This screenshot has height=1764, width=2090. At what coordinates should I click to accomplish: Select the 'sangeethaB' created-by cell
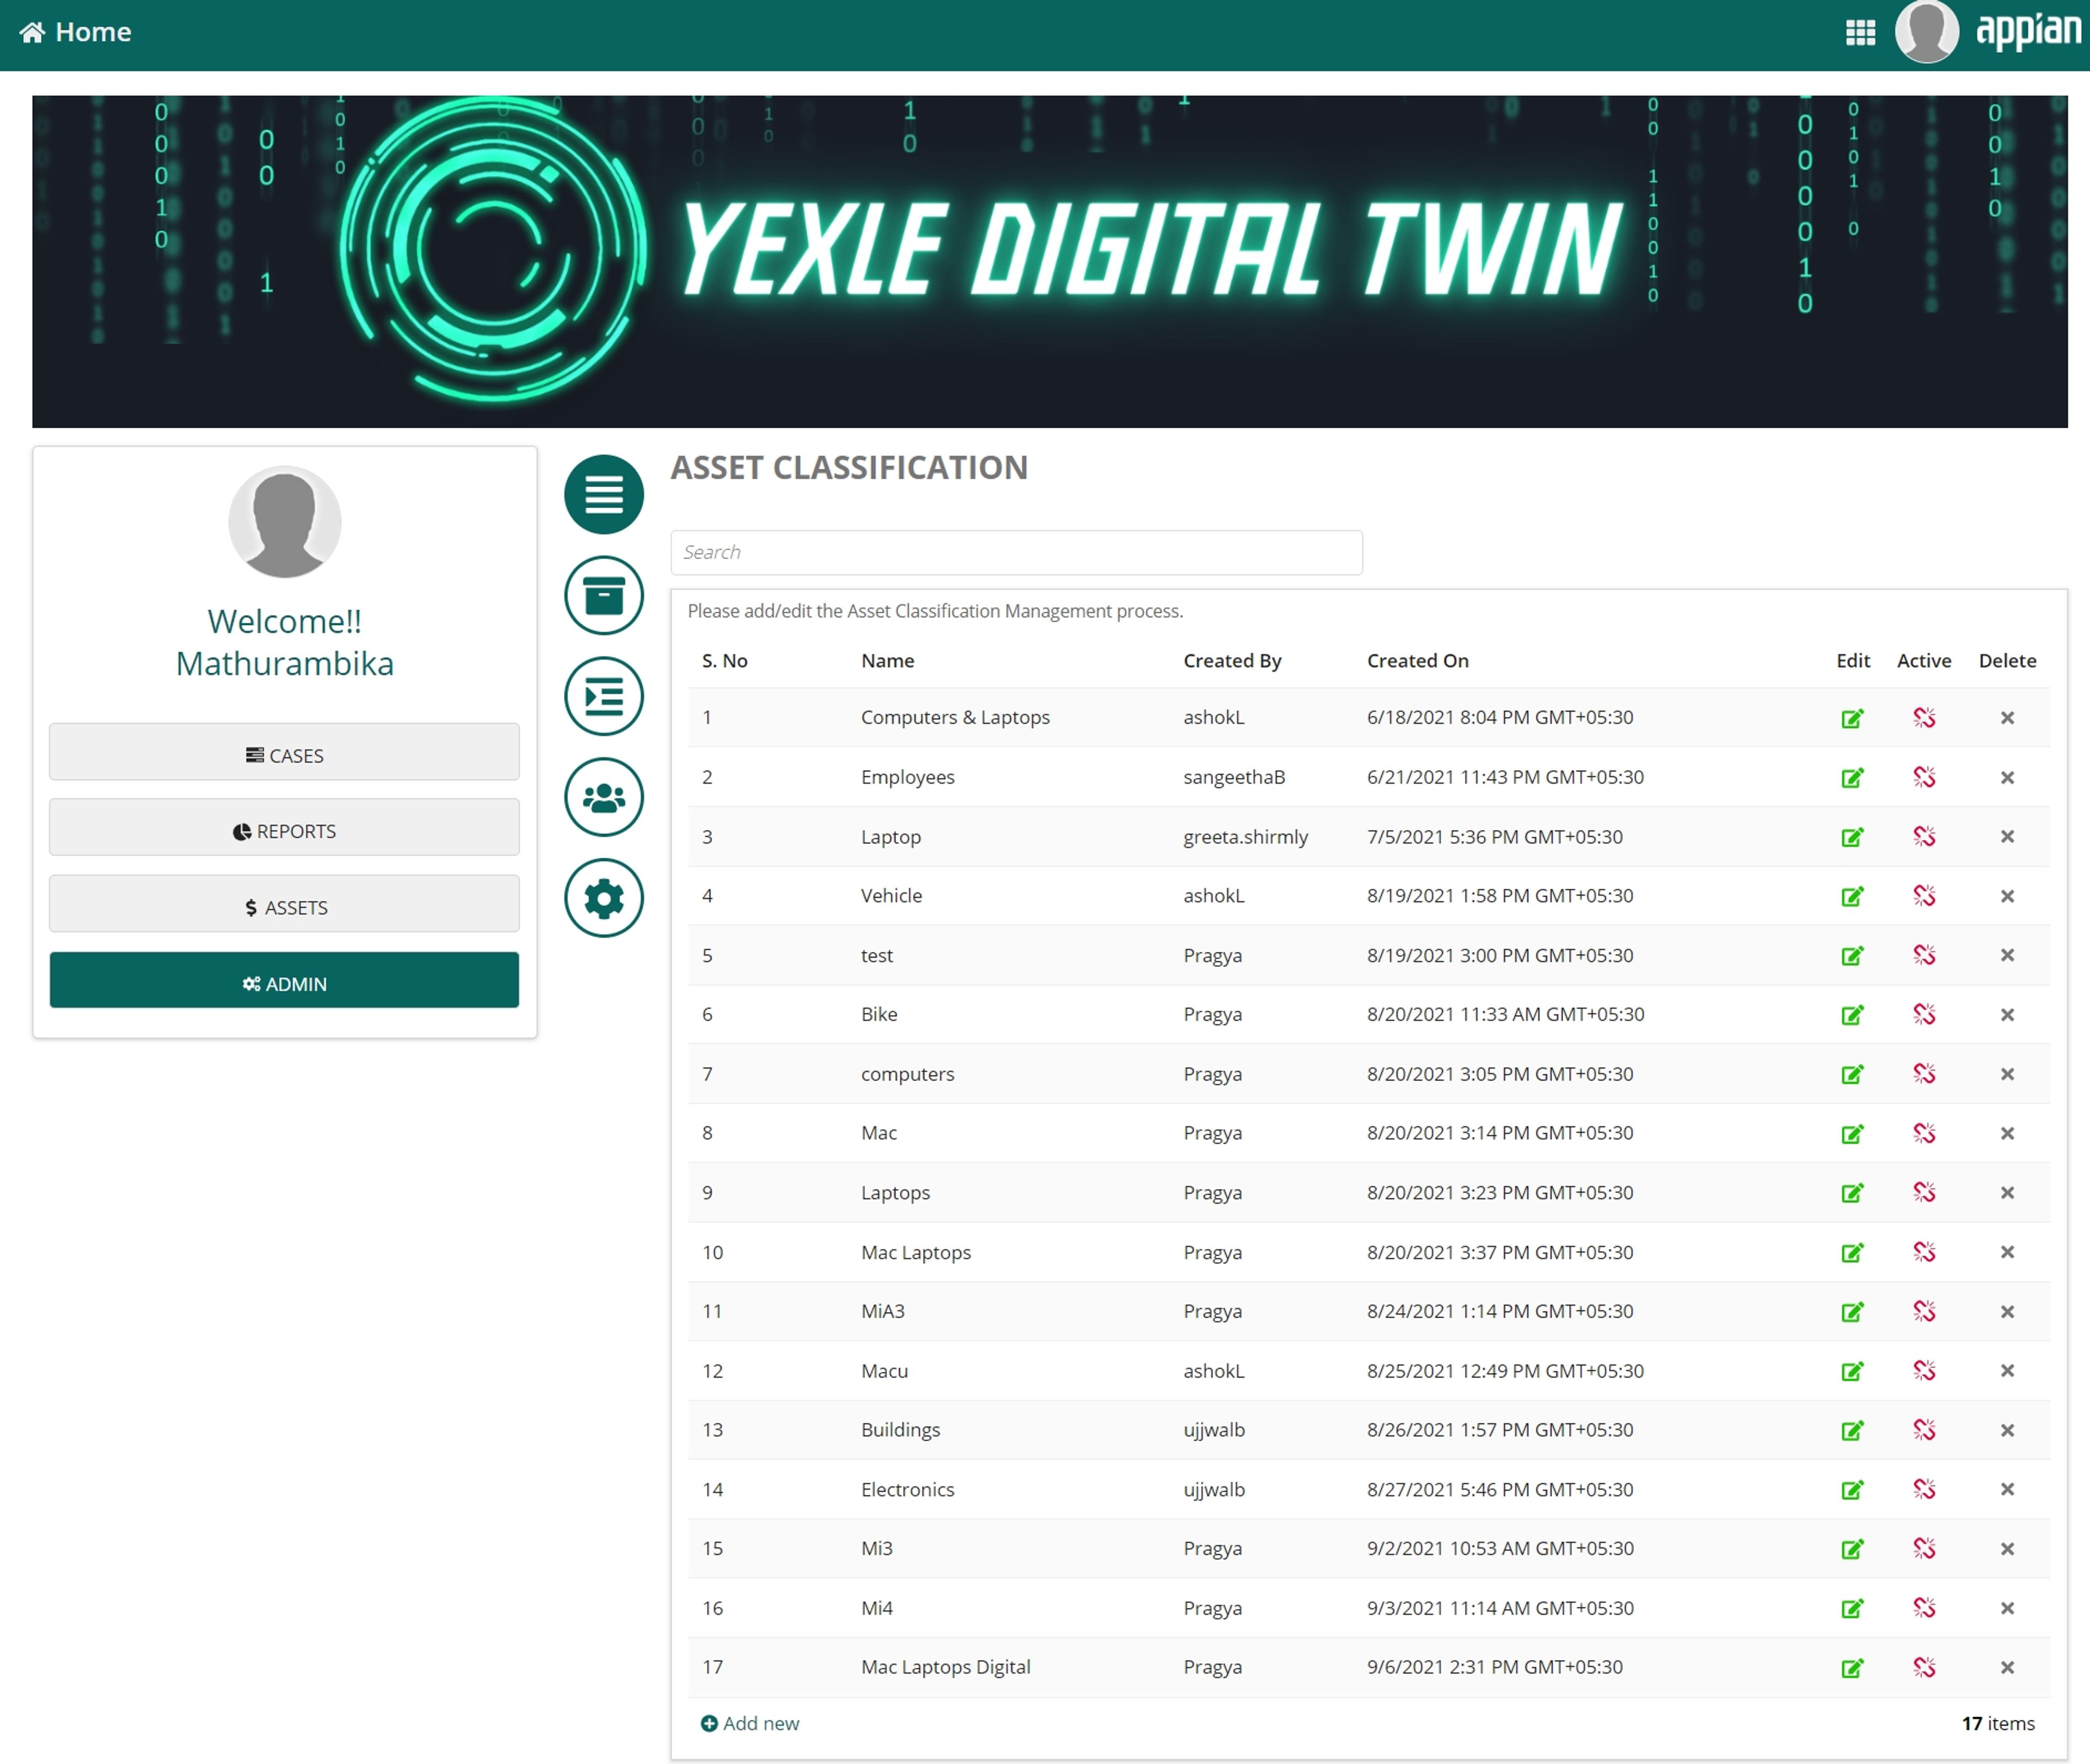pos(1234,777)
